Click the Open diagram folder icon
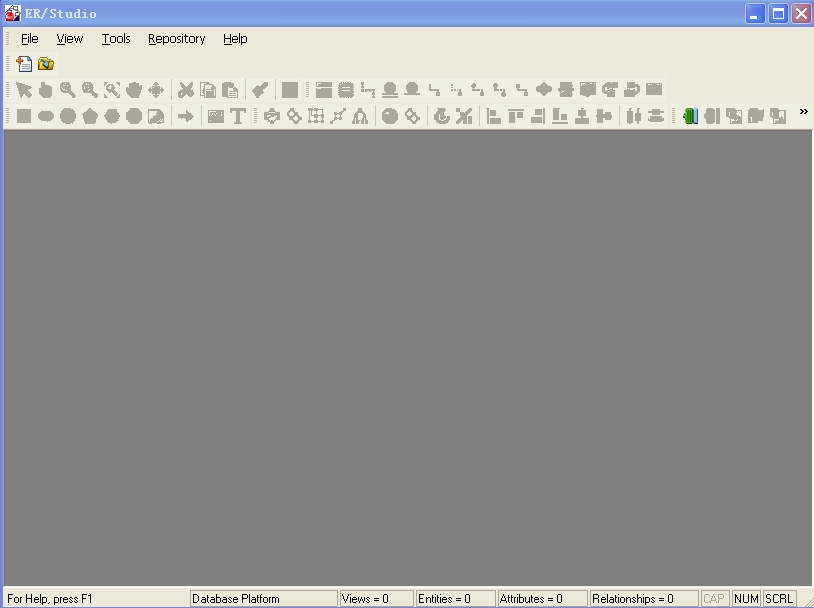814x608 pixels. pos(46,64)
